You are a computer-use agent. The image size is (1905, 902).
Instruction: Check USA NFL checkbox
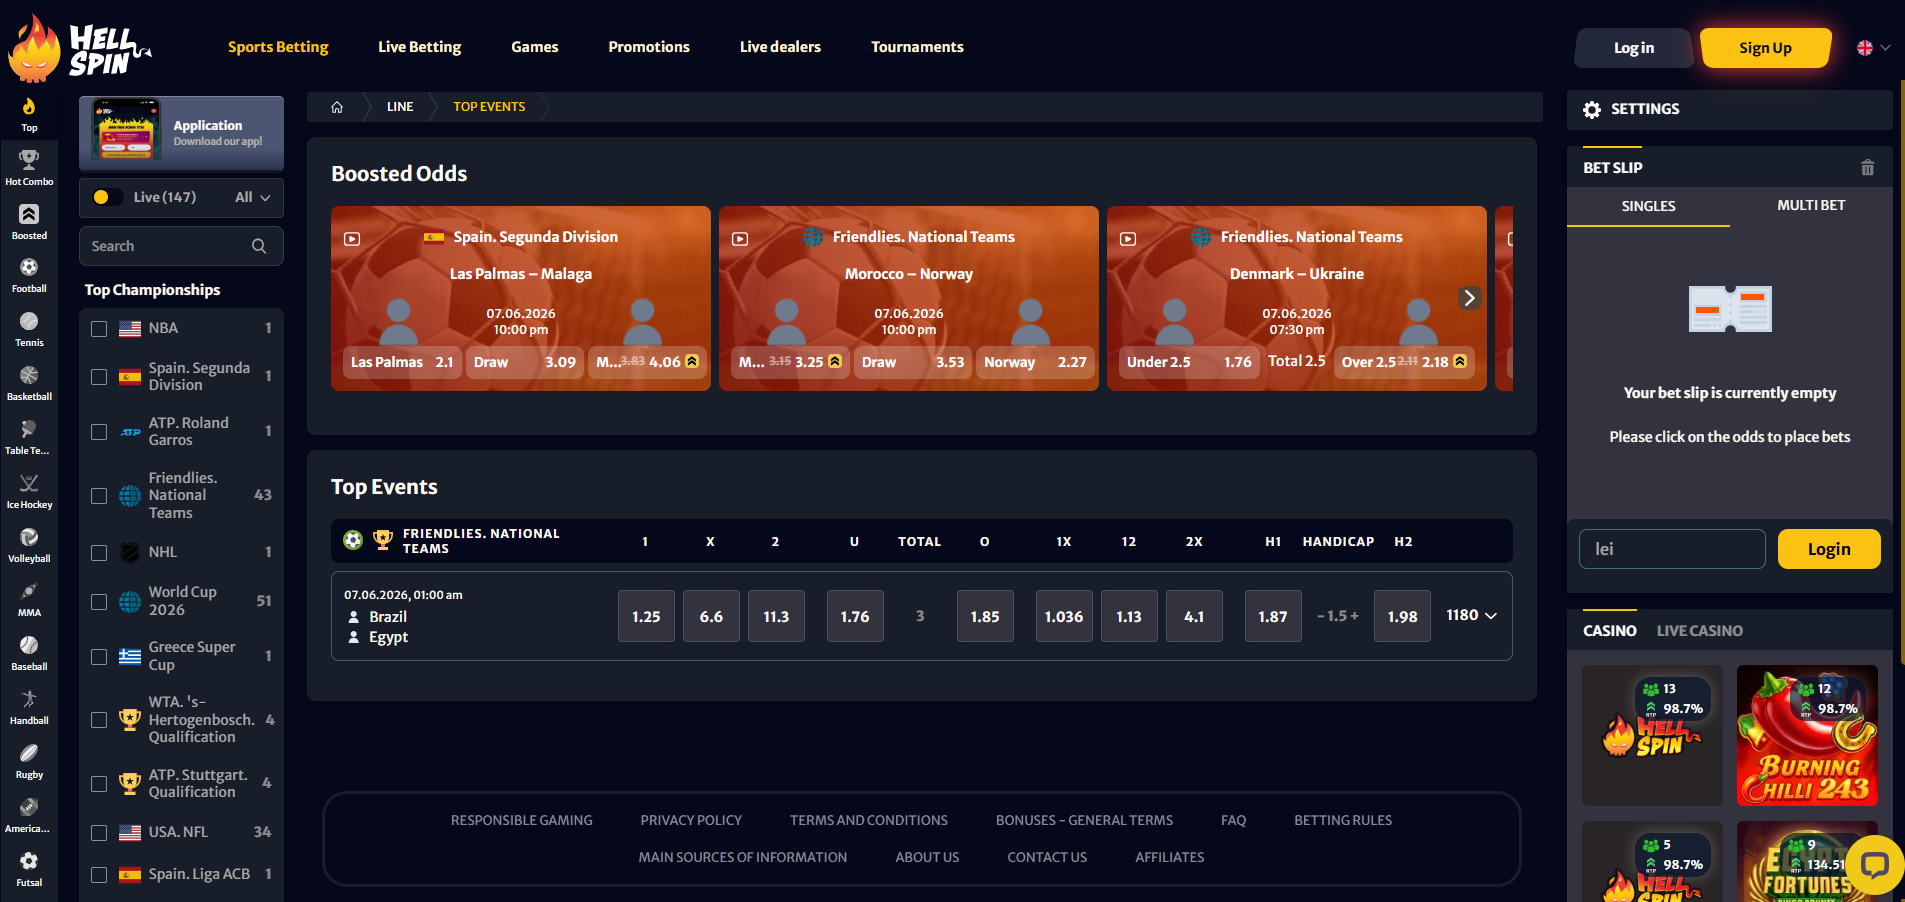pos(99,833)
